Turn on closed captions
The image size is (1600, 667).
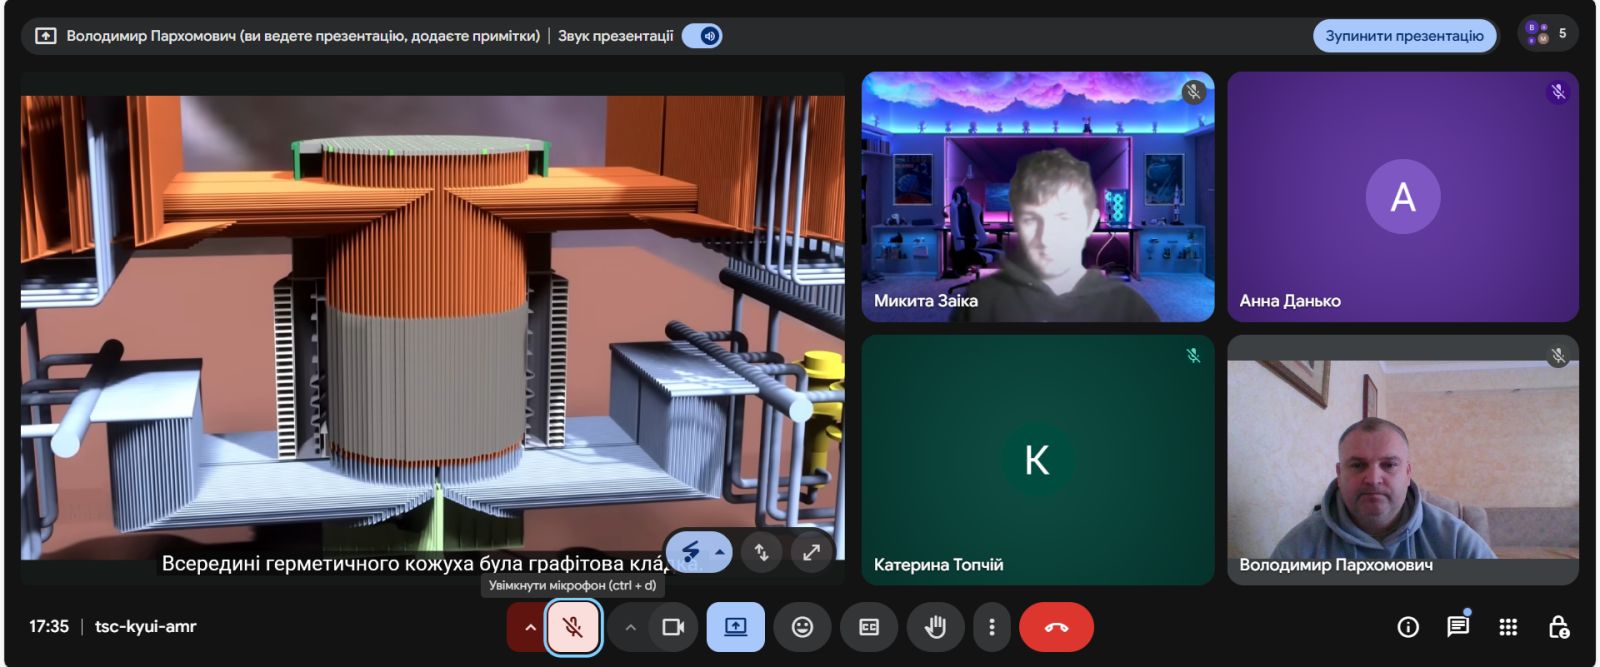pos(869,627)
